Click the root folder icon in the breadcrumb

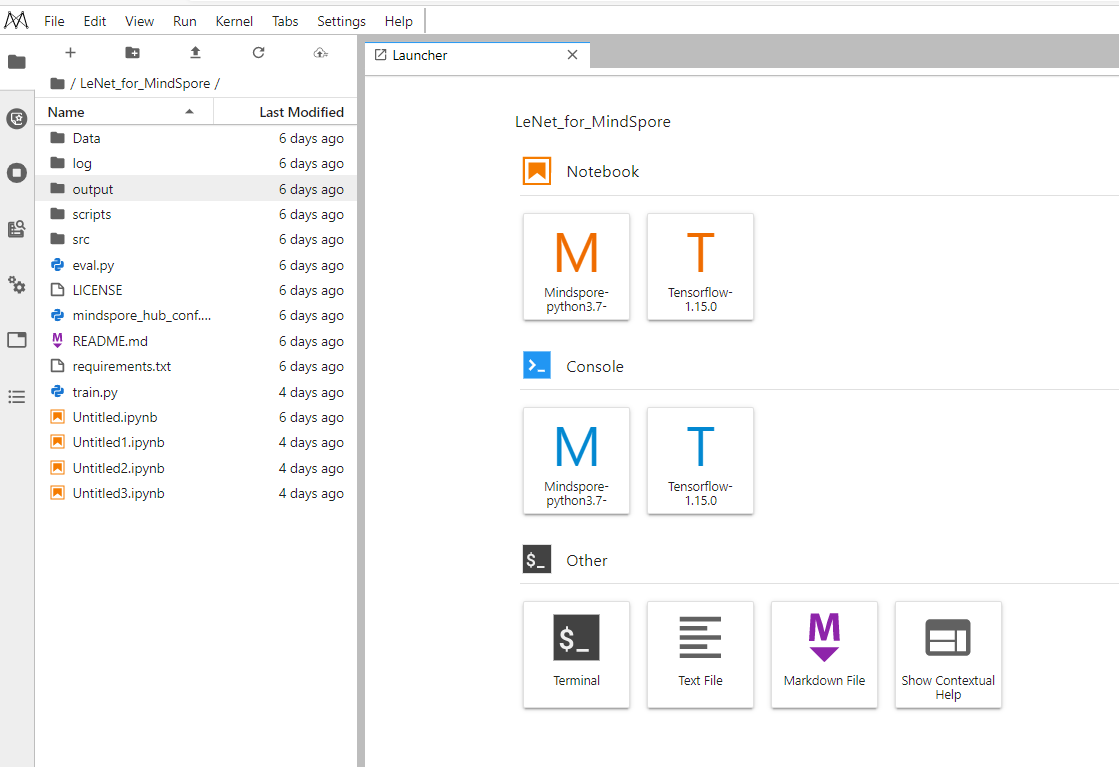tap(58, 83)
